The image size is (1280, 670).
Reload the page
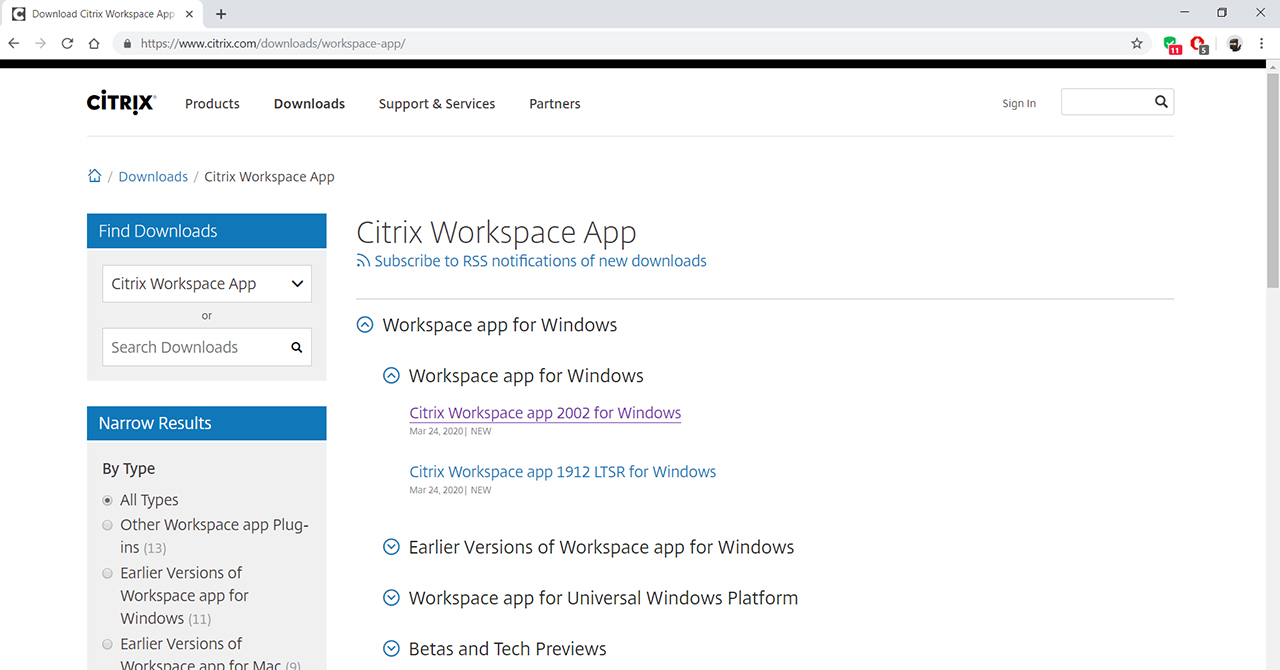pyautogui.click(x=67, y=44)
